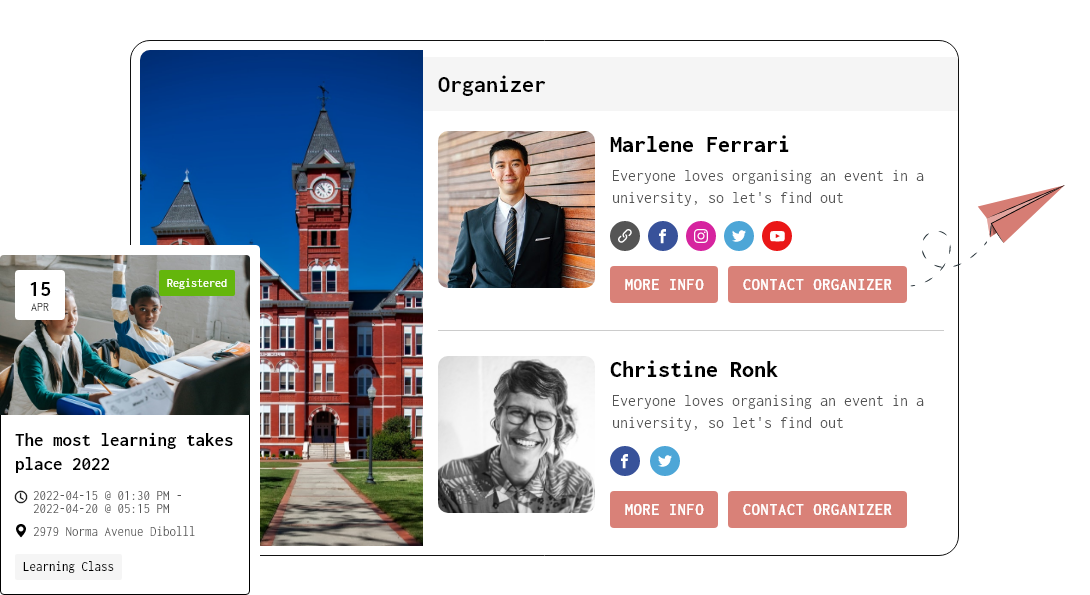Click the location pin icon

click(21, 531)
